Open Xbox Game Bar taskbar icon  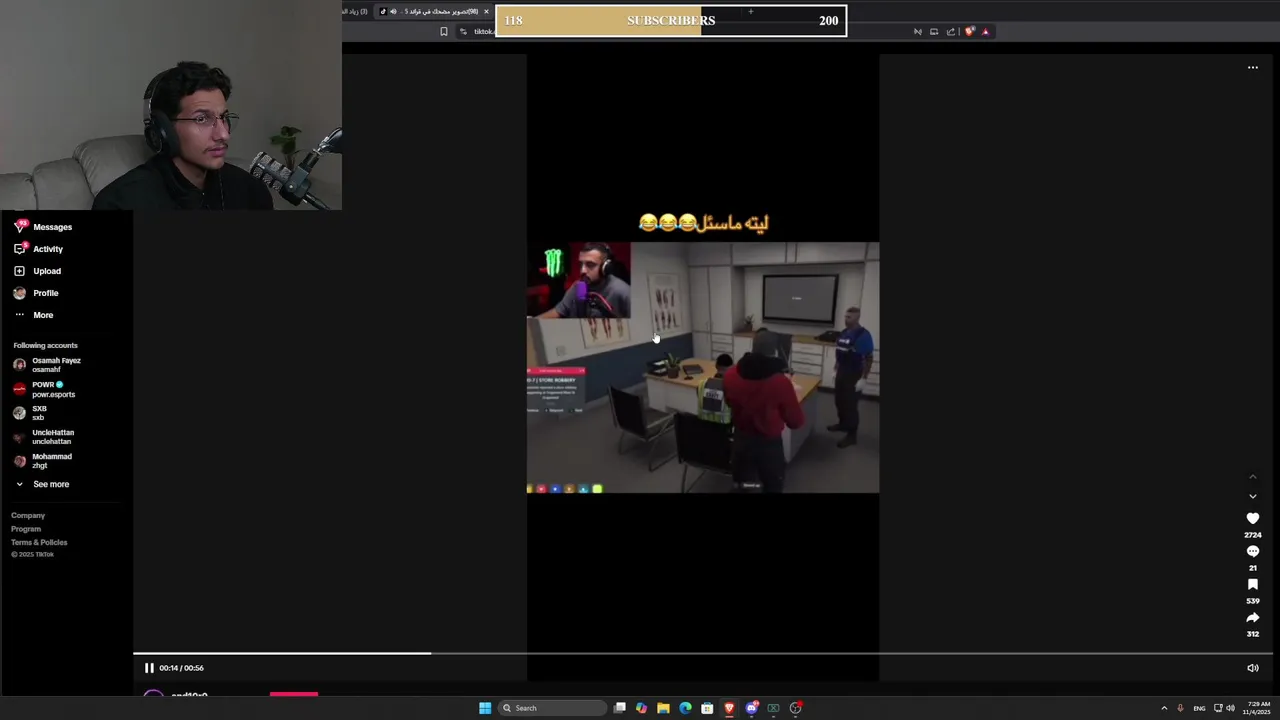(x=773, y=708)
